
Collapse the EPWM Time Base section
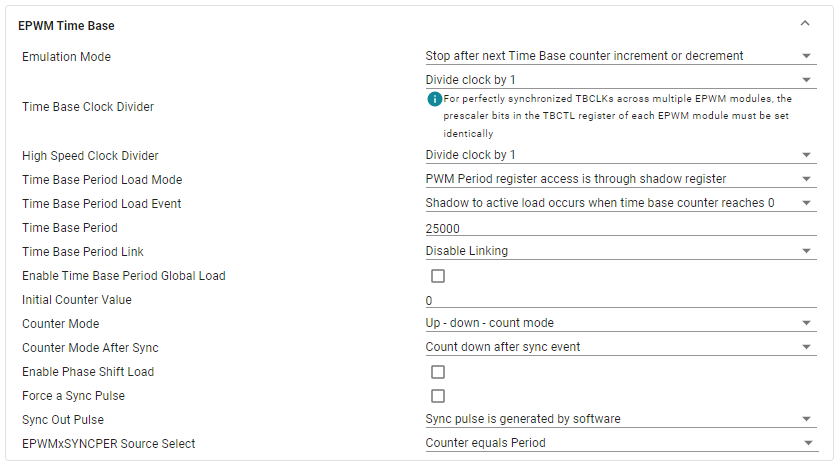(805, 24)
